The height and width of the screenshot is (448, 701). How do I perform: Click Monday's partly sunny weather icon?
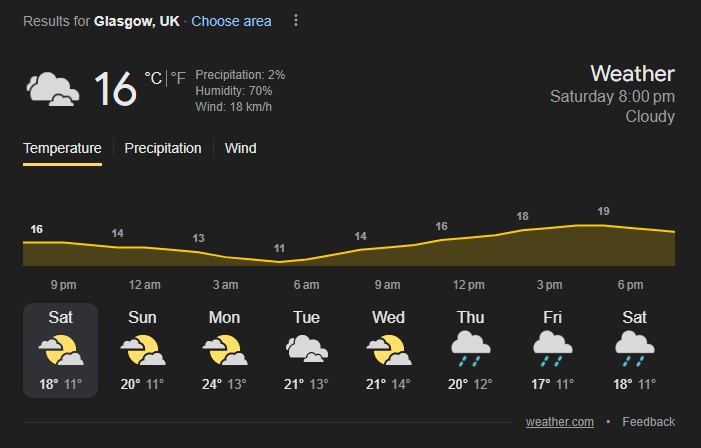pos(224,350)
